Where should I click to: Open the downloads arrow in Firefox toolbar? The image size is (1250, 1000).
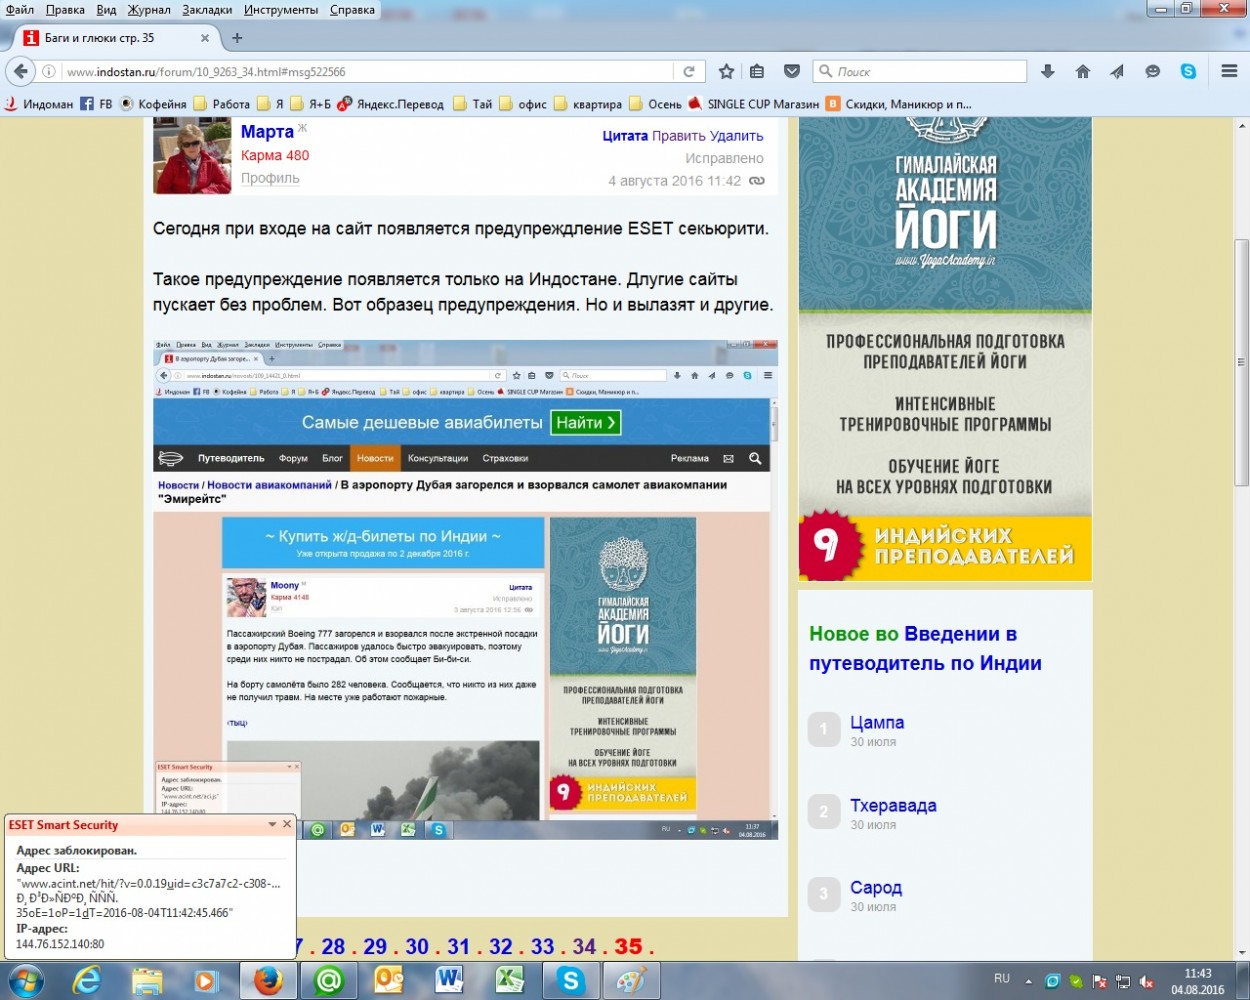click(x=1048, y=72)
